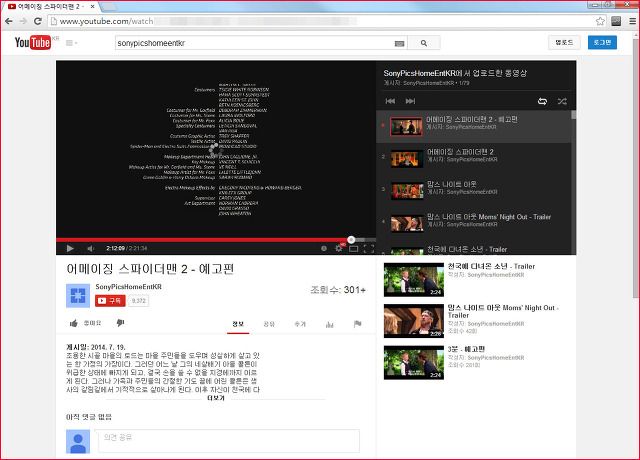The width and height of the screenshot is (640, 460).
Task: Expand the YouTube guide menu dropdown
Action: point(71,43)
